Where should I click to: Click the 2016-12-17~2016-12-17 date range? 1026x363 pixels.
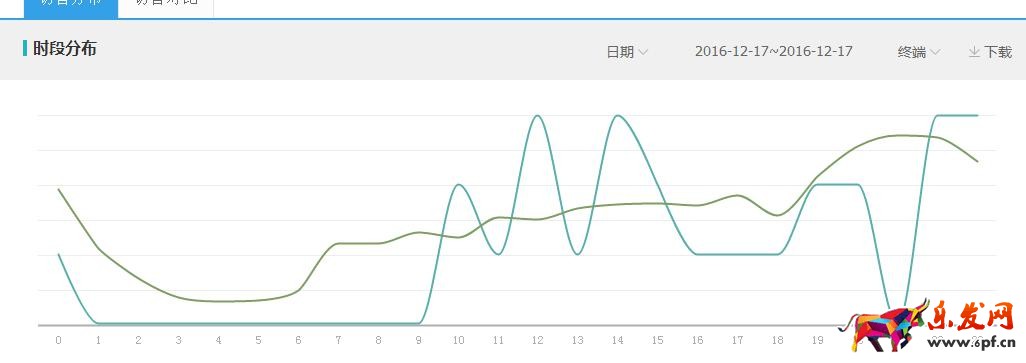point(773,52)
